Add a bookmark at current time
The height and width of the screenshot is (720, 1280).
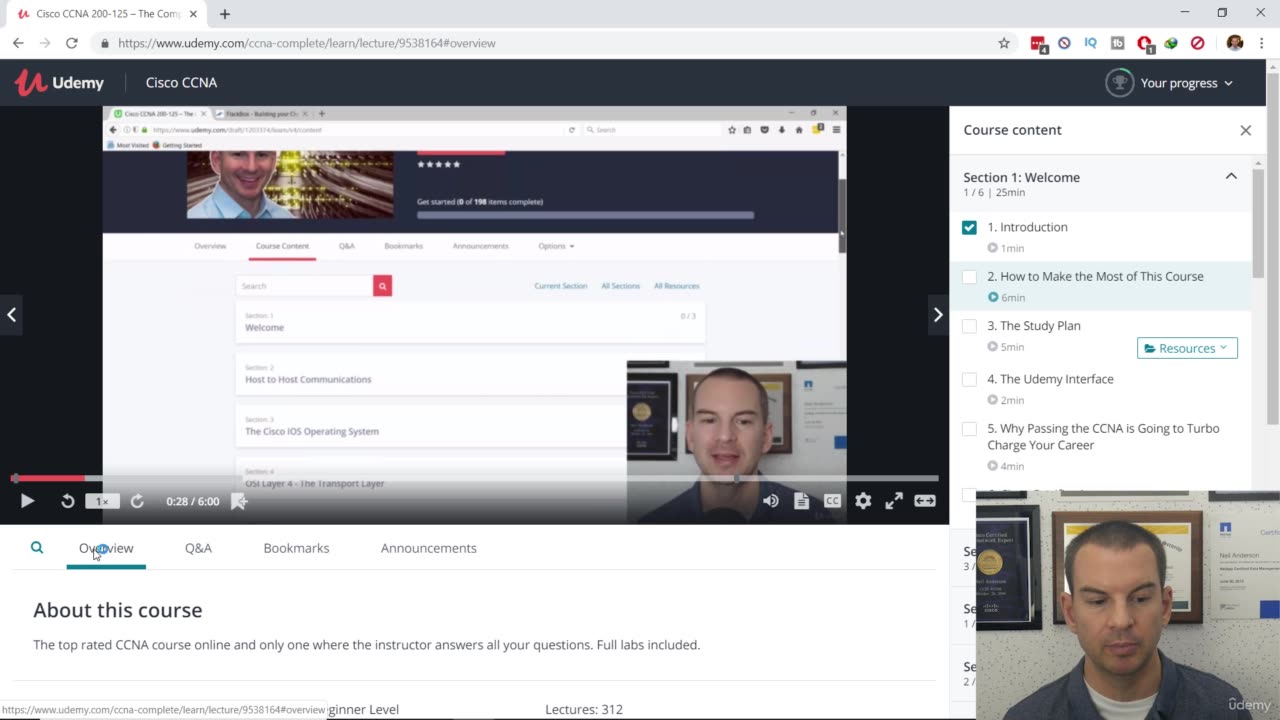[239, 501]
